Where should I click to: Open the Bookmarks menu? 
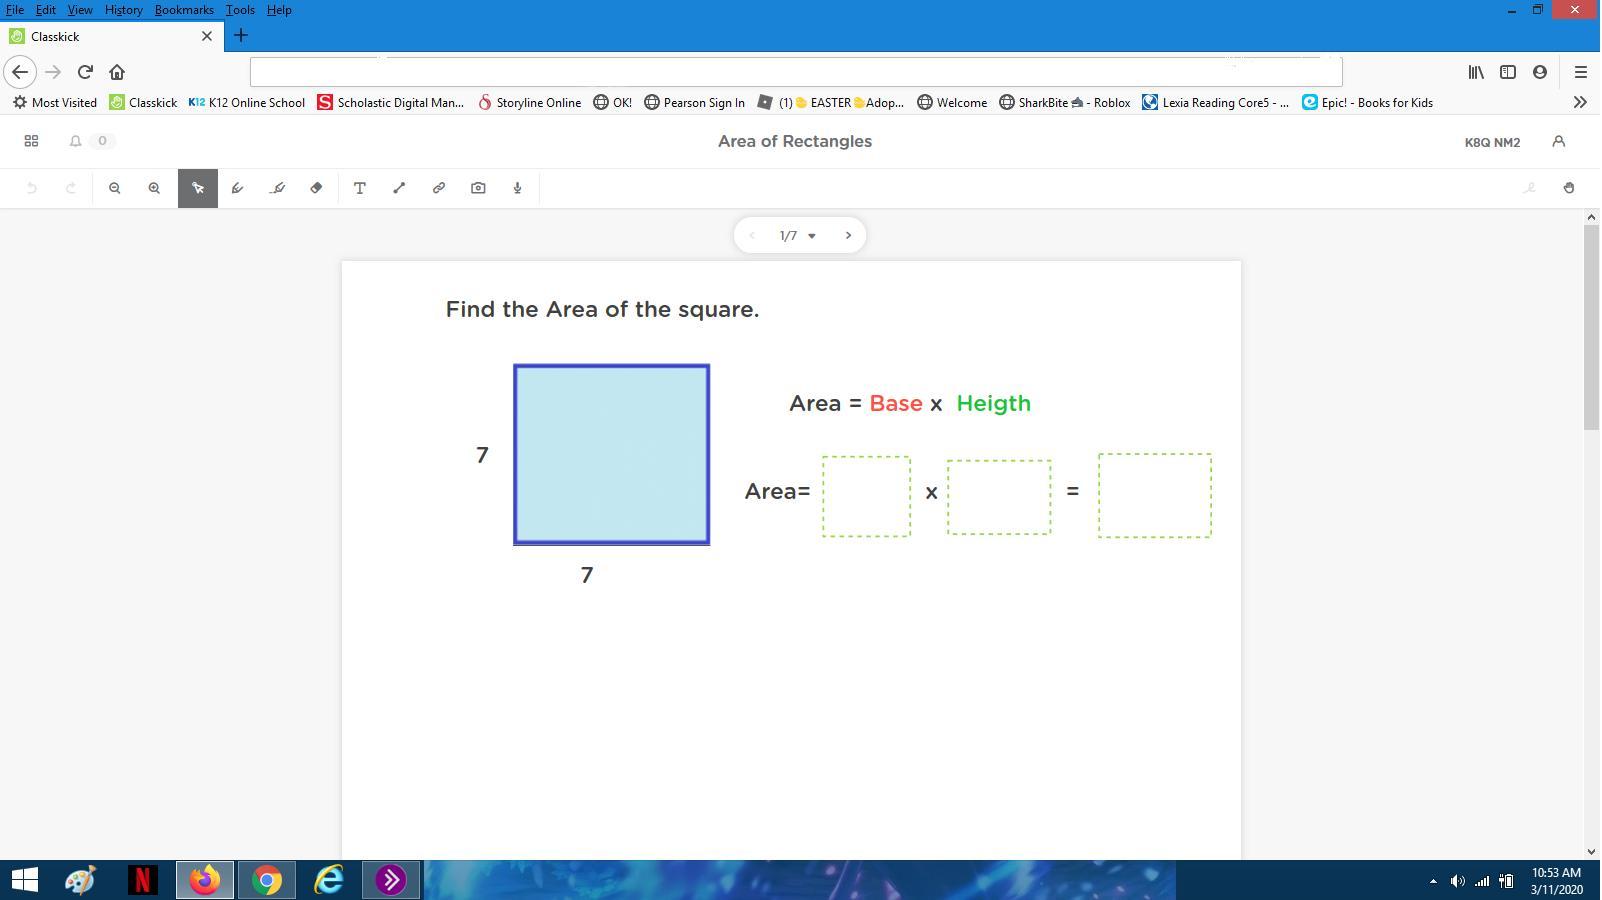[x=184, y=10]
